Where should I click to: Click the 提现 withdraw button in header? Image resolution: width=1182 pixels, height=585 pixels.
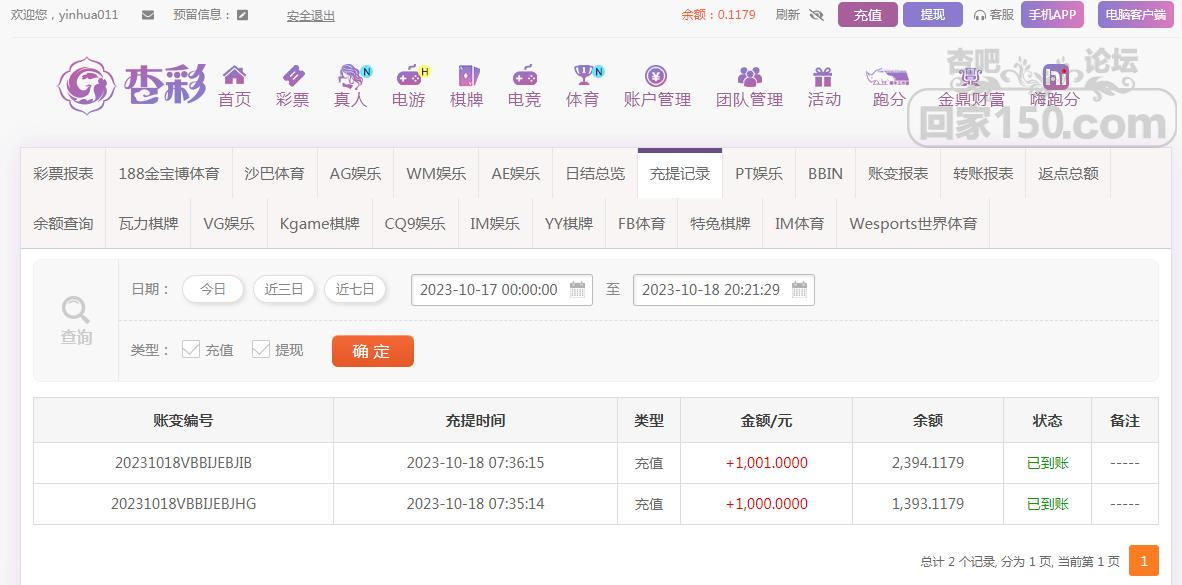[932, 14]
